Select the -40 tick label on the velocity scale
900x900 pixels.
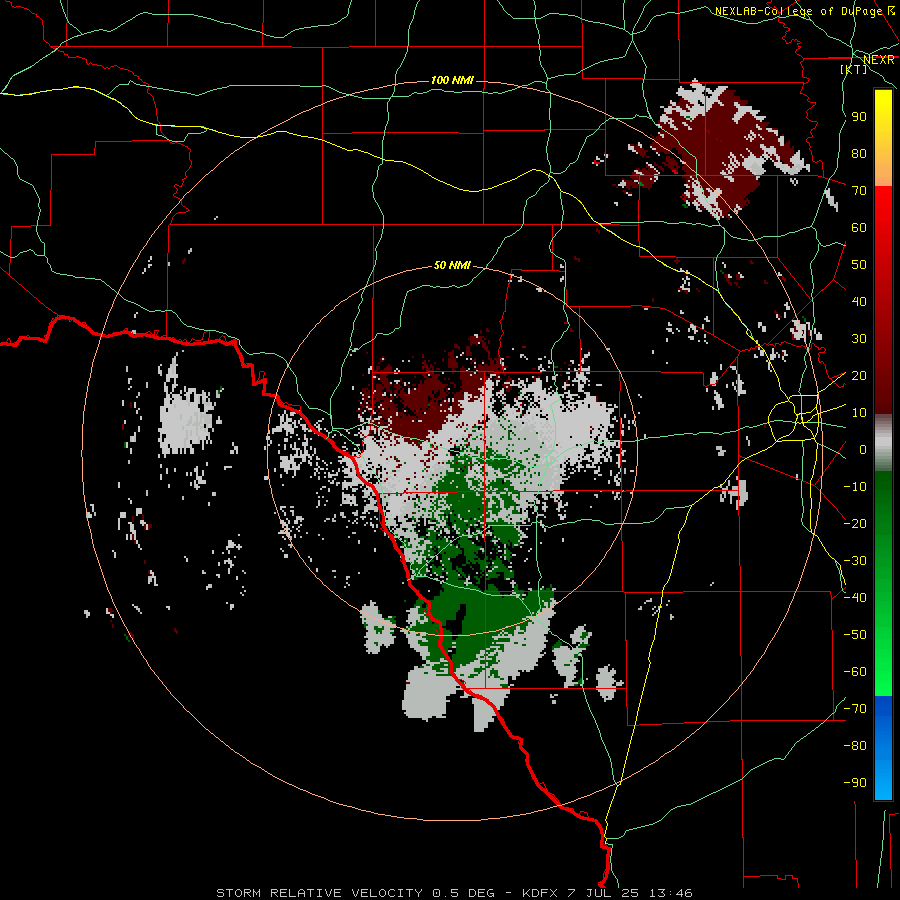tap(855, 598)
